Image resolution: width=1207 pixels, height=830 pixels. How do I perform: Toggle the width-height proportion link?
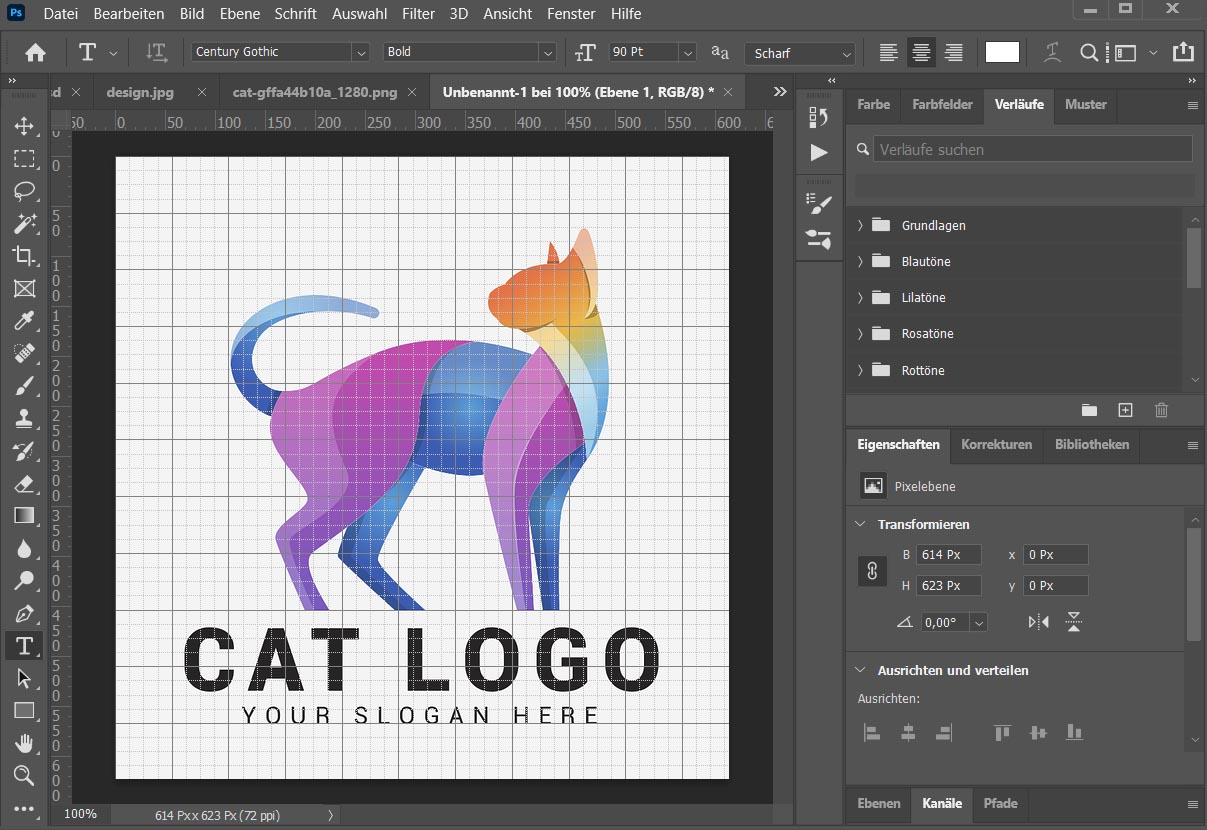click(872, 570)
